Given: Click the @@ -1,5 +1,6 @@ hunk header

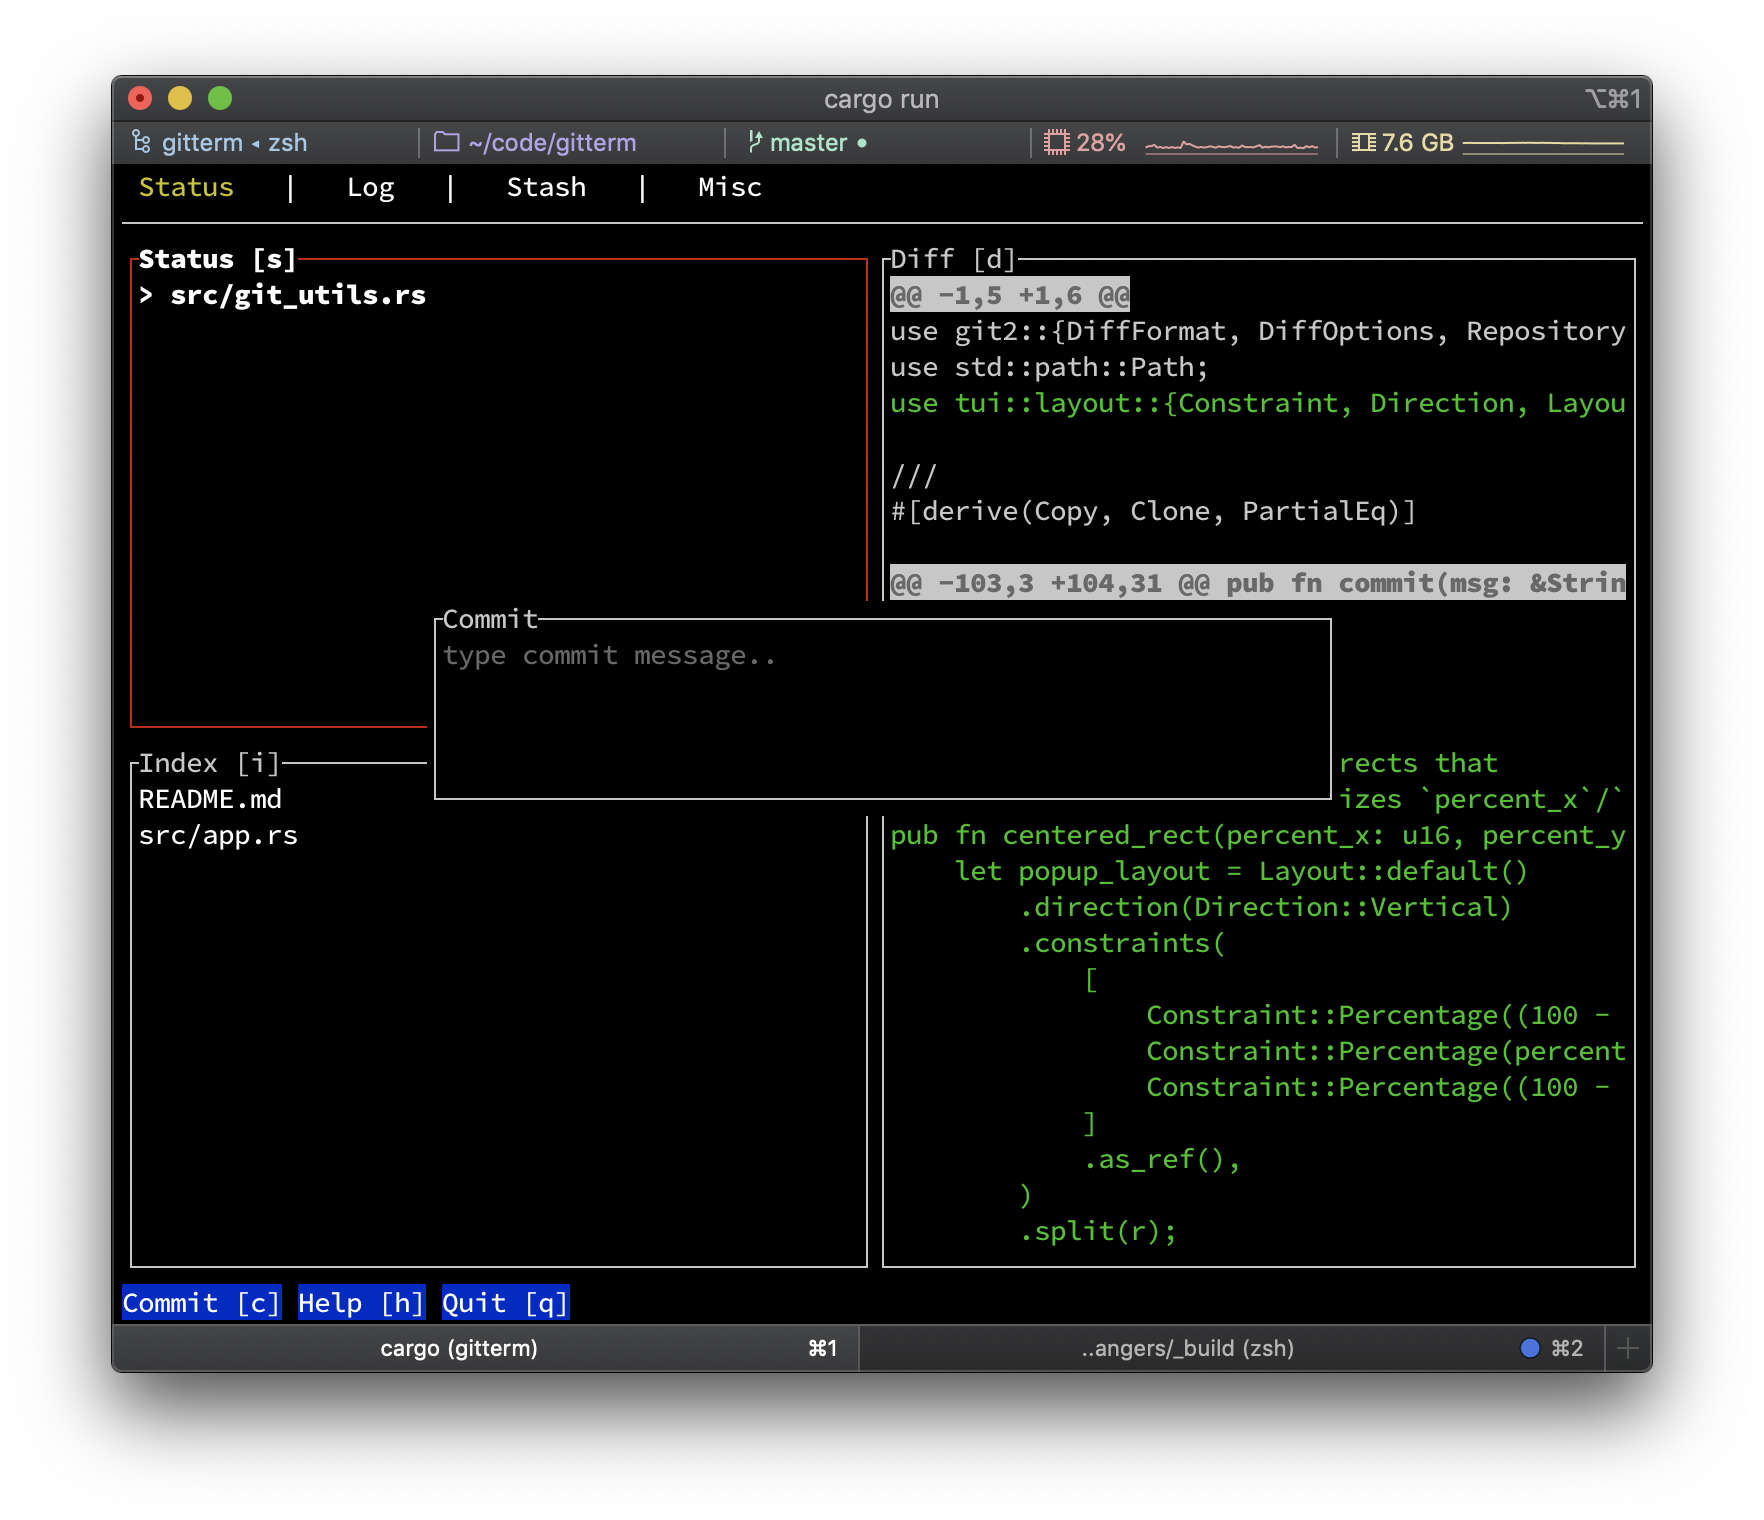Looking at the screenshot, I should [1010, 295].
